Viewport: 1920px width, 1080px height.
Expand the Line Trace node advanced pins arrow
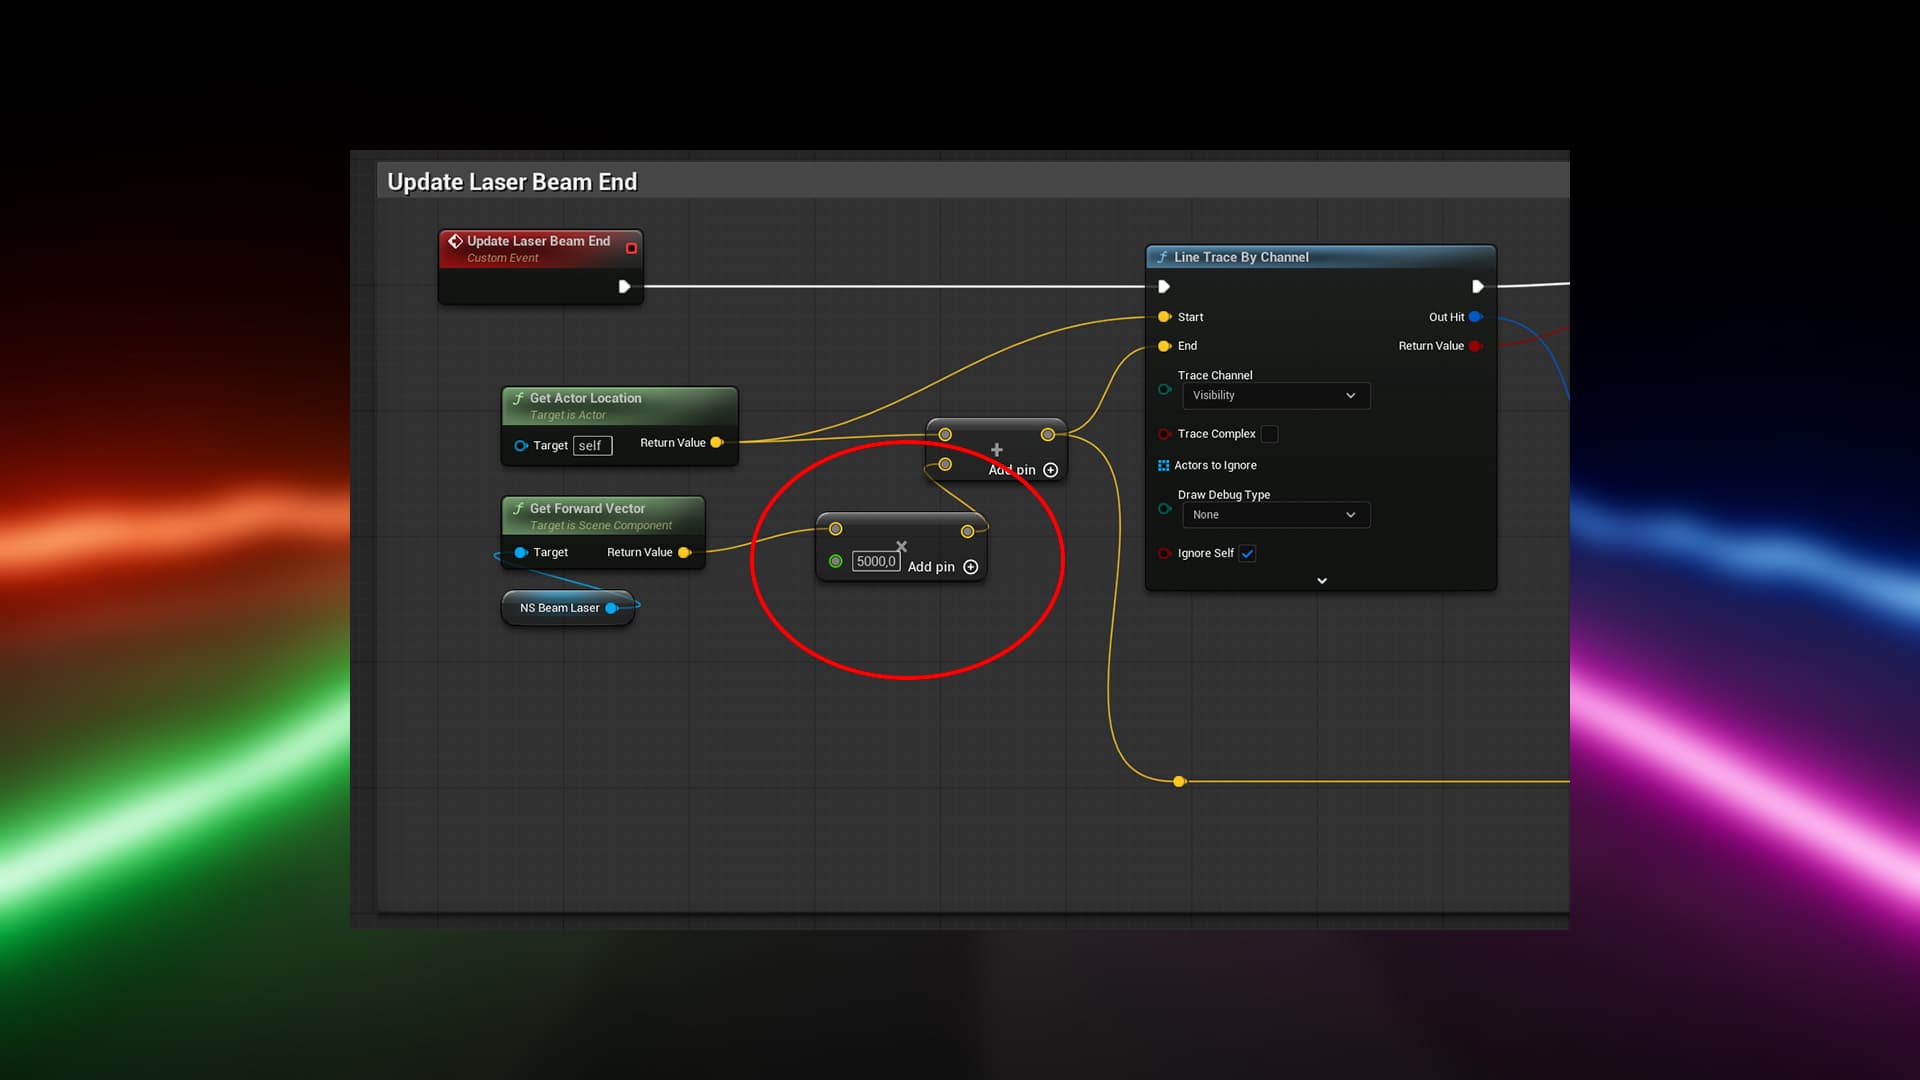(x=1322, y=581)
